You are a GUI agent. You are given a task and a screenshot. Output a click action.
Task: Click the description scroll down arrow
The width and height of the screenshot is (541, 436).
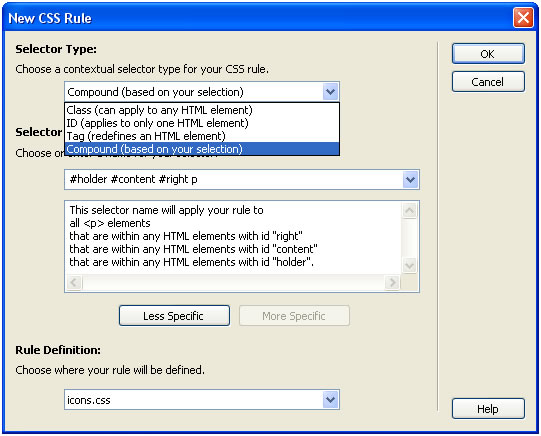coord(410,266)
